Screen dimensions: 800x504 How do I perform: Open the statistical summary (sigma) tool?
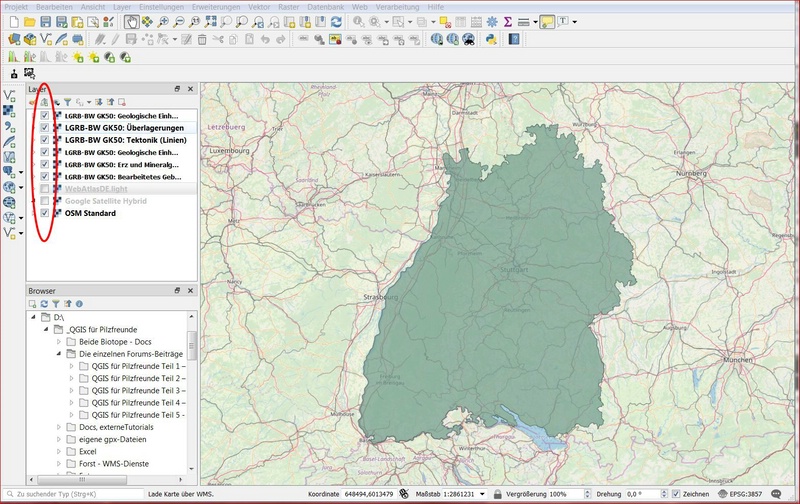pos(508,21)
